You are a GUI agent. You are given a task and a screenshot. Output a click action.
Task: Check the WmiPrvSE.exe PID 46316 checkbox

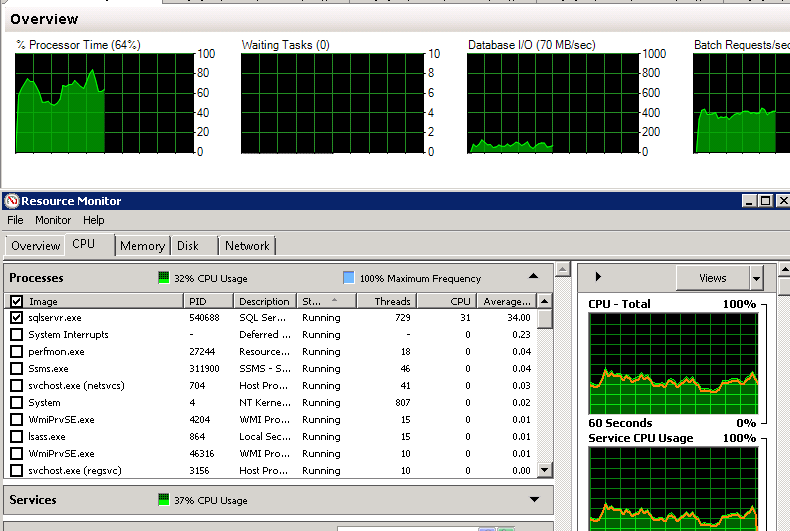point(17,453)
